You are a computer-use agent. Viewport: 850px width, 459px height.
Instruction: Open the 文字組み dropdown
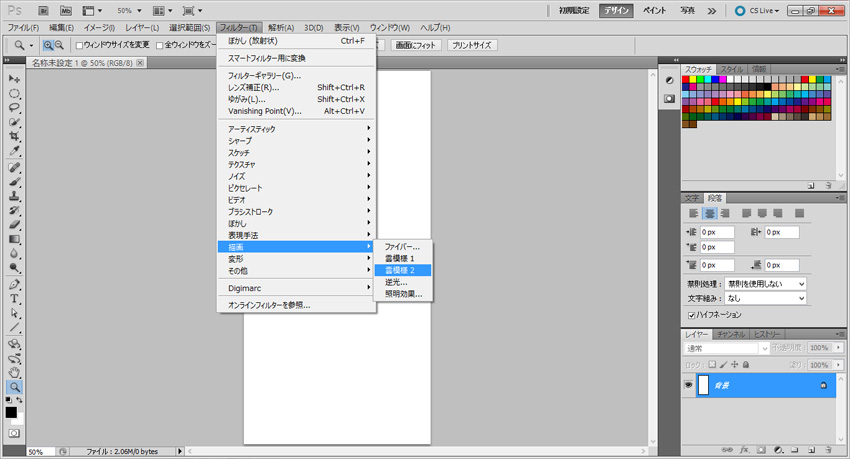[x=766, y=298]
